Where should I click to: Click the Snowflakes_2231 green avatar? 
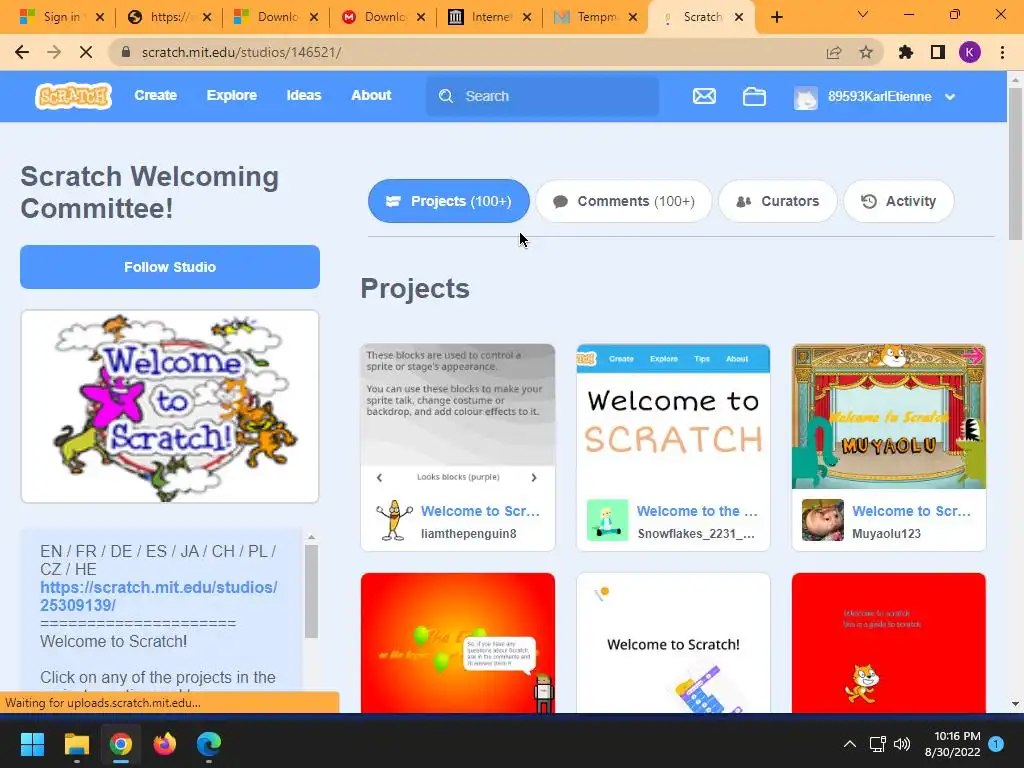[x=607, y=520]
